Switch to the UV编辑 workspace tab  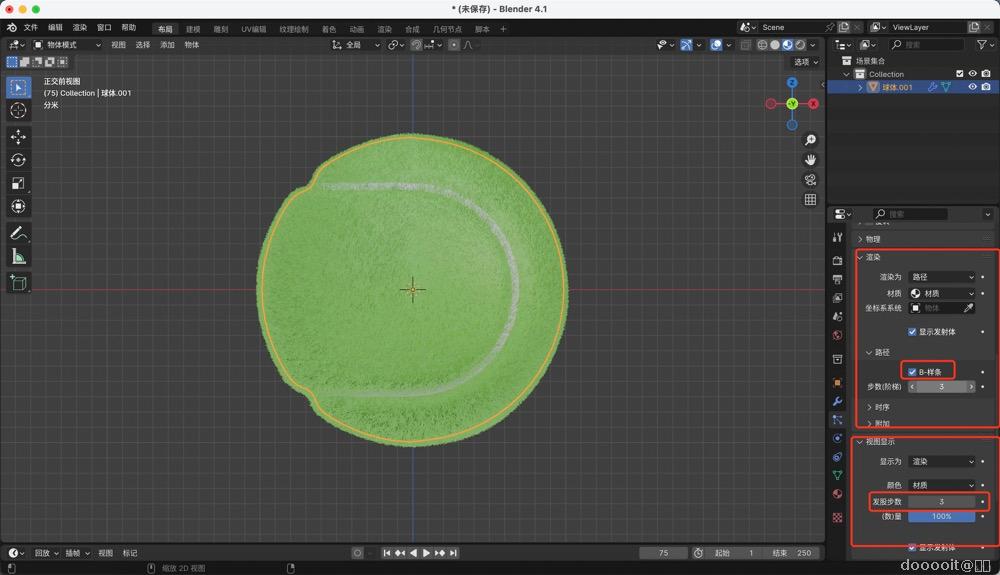tap(253, 29)
